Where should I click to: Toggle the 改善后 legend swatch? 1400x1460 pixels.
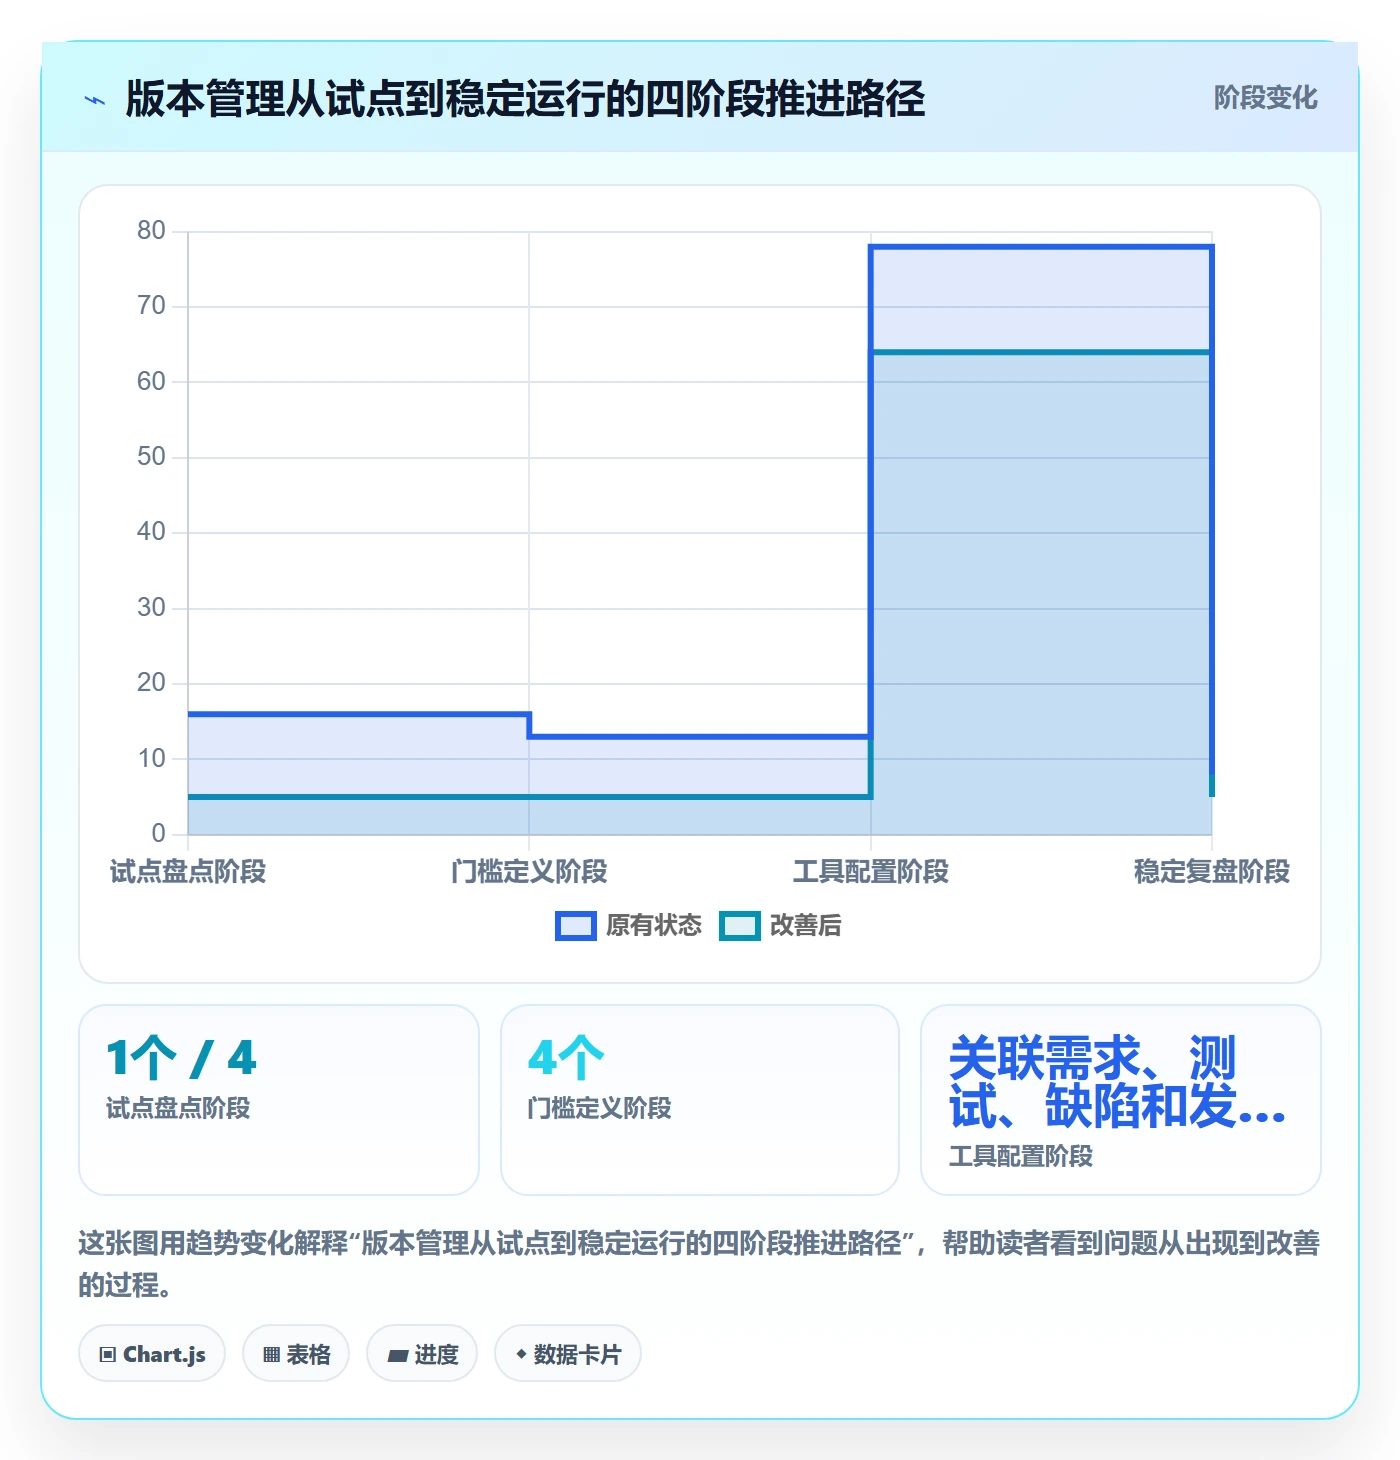coord(740,926)
